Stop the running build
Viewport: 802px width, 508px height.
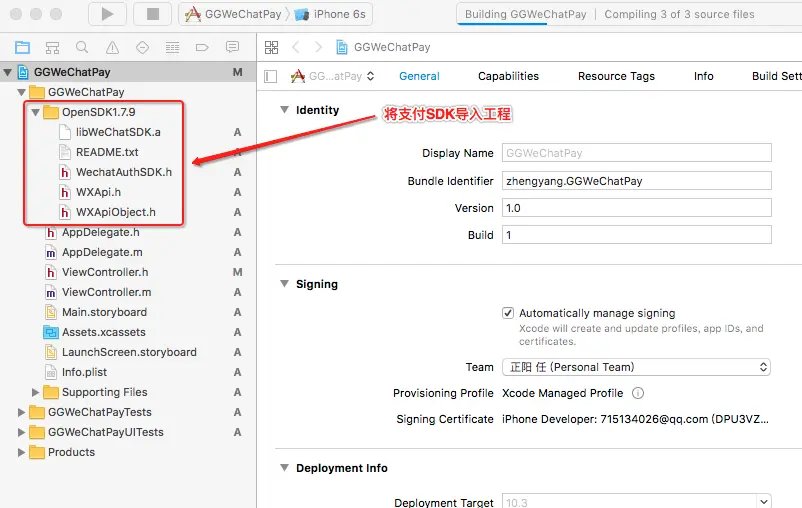pyautogui.click(x=152, y=14)
